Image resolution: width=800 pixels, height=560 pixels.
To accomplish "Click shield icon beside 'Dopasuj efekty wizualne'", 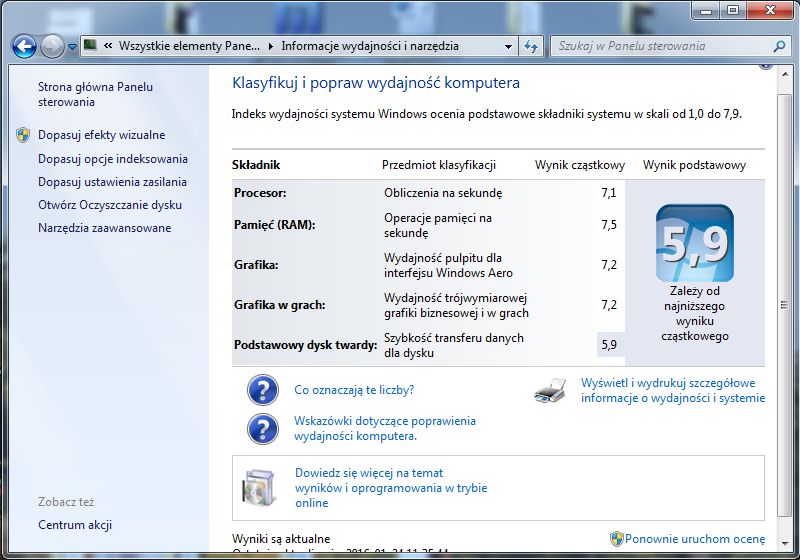I will point(23,135).
